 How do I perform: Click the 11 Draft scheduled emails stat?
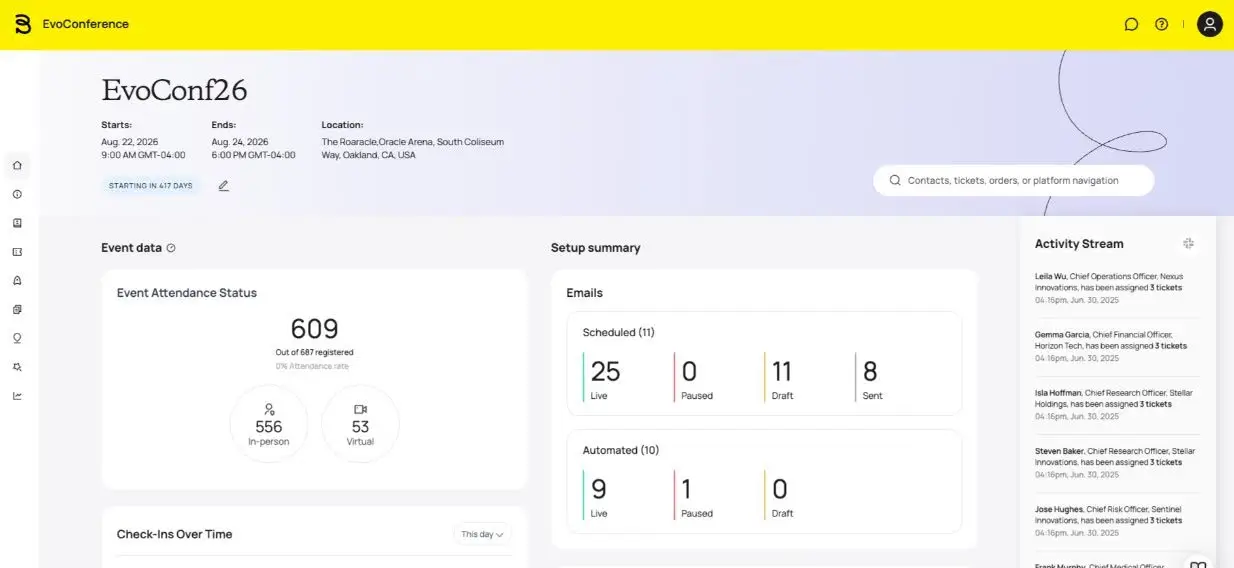pos(781,378)
